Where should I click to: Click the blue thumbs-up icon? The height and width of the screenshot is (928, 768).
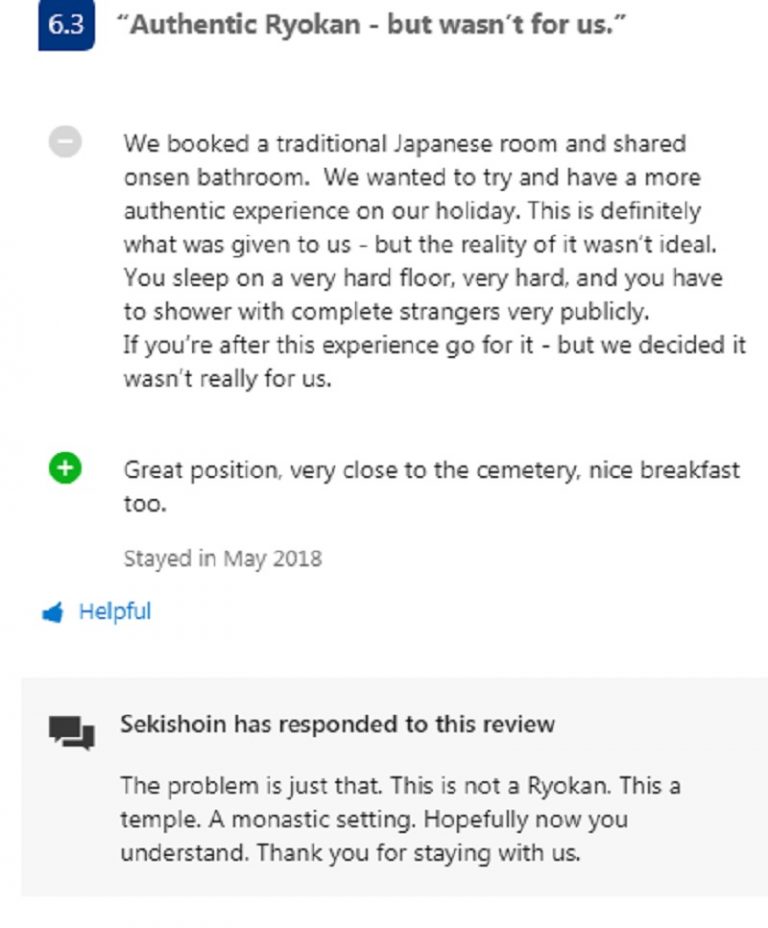click(53, 613)
